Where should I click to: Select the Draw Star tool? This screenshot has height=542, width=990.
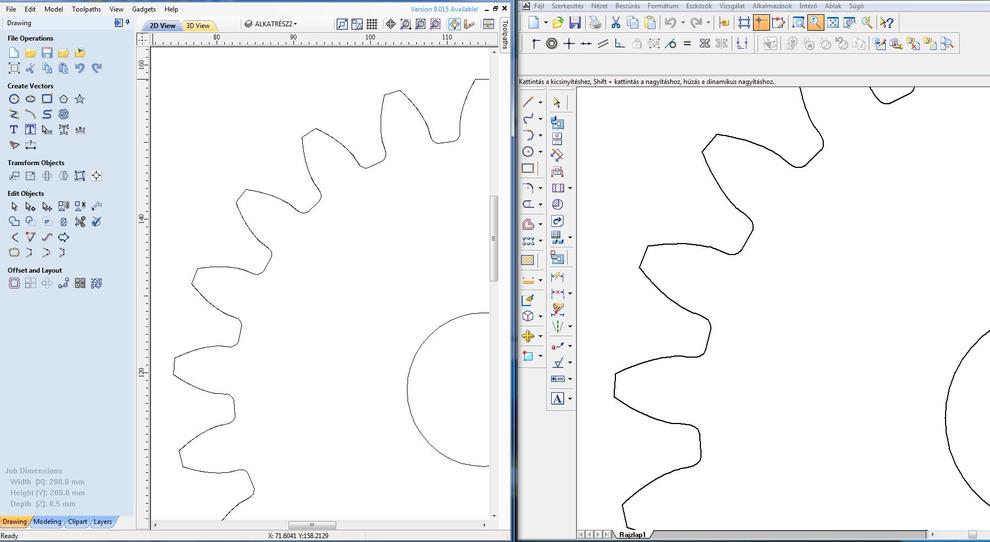[x=80, y=99]
